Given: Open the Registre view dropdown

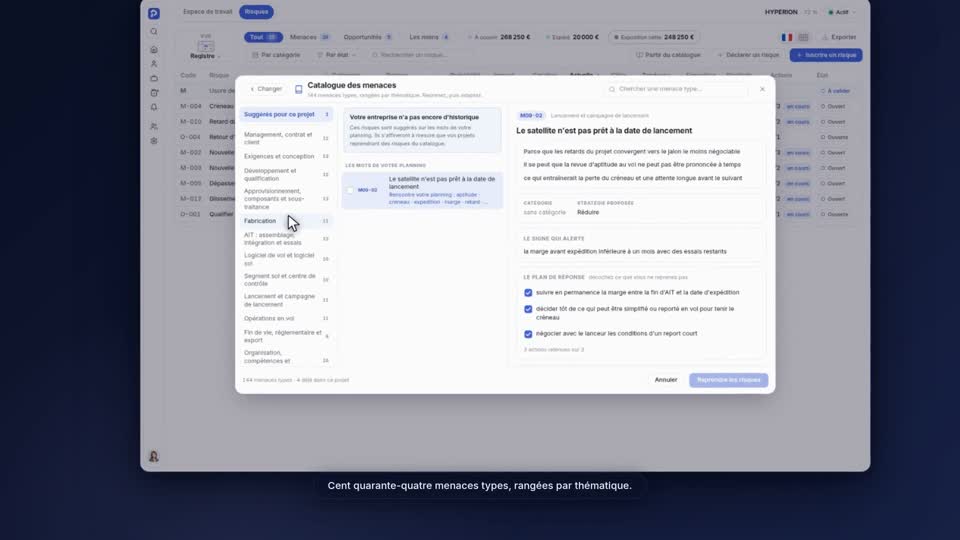Looking at the screenshot, I should point(205,56).
